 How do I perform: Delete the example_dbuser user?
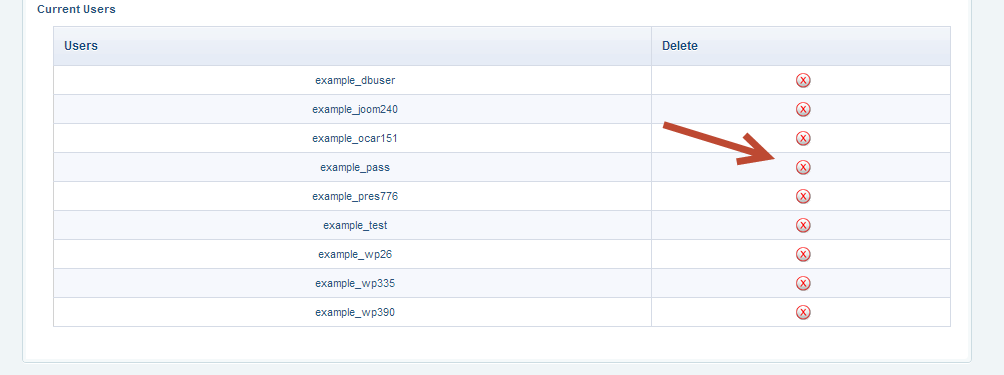point(803,80)
